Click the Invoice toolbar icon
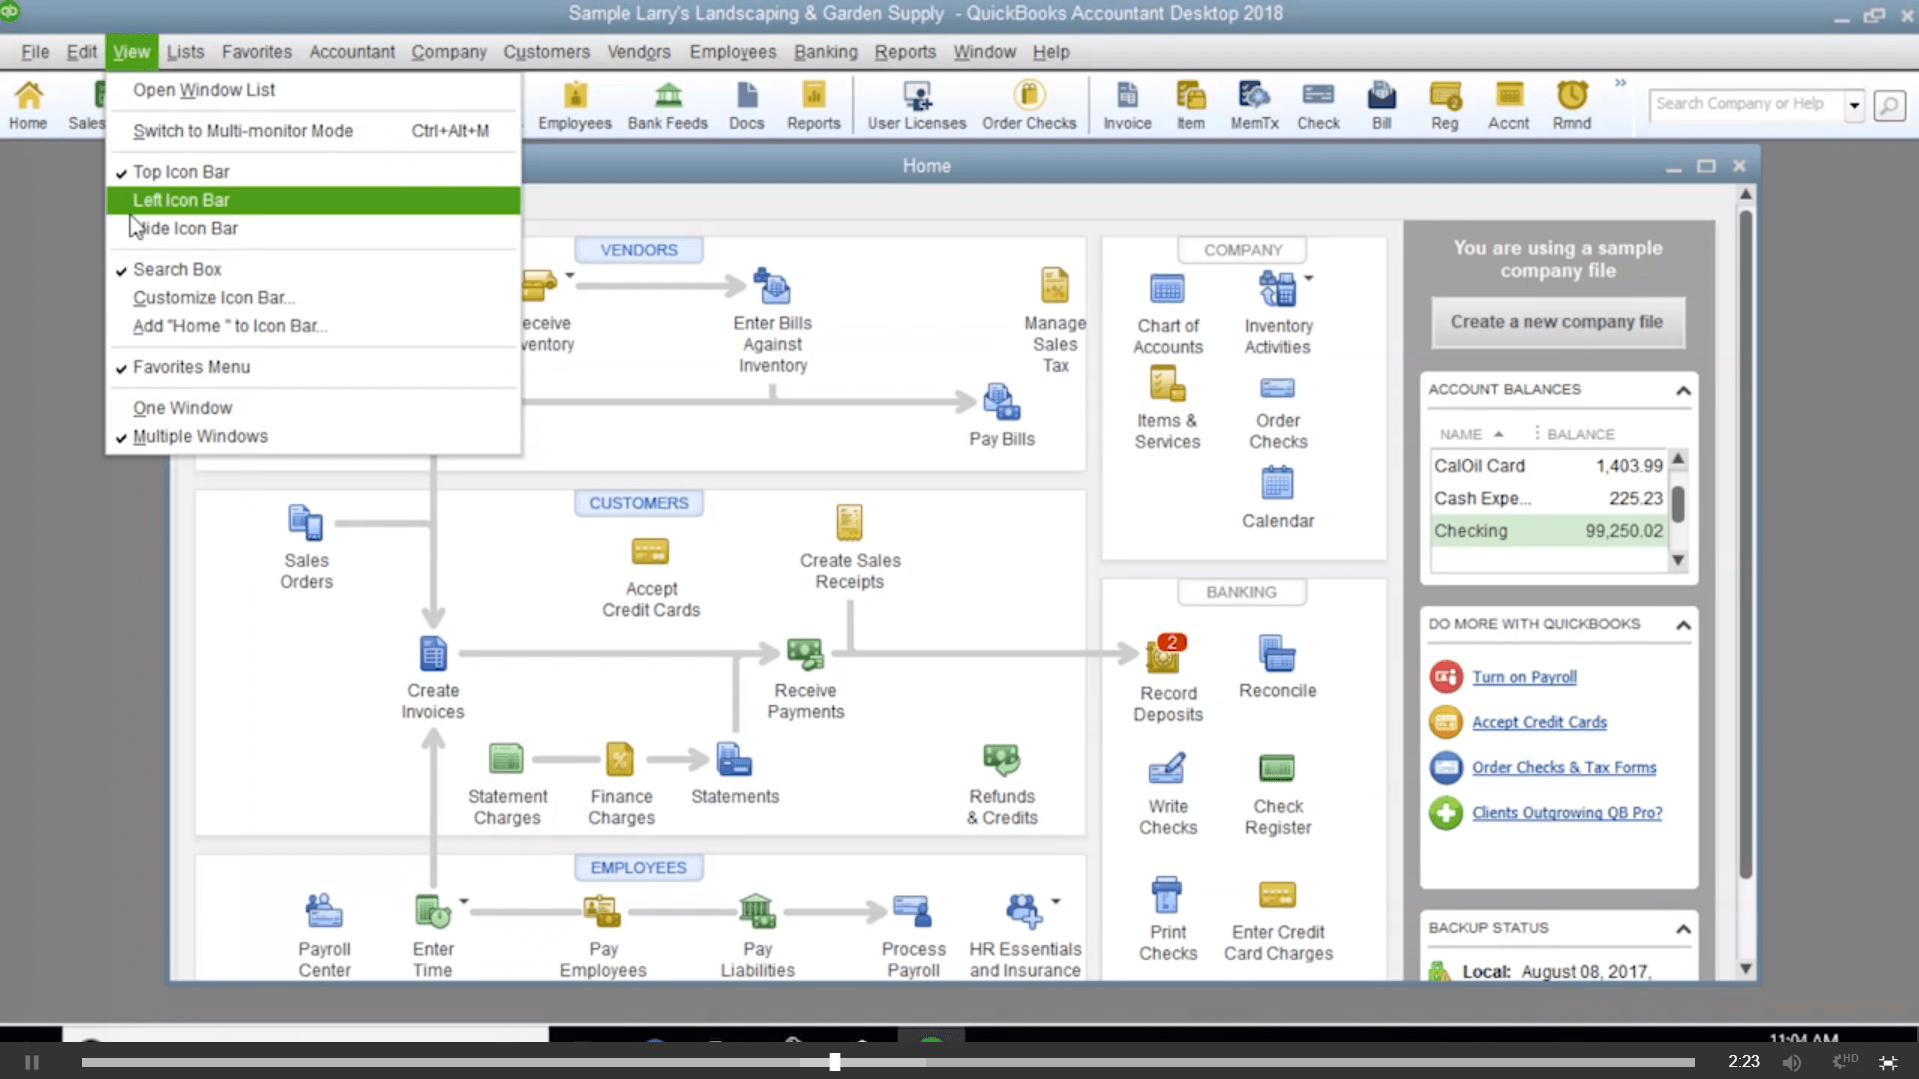The height and width of the screenshot is (1079, 1919). coord(1126,104)
